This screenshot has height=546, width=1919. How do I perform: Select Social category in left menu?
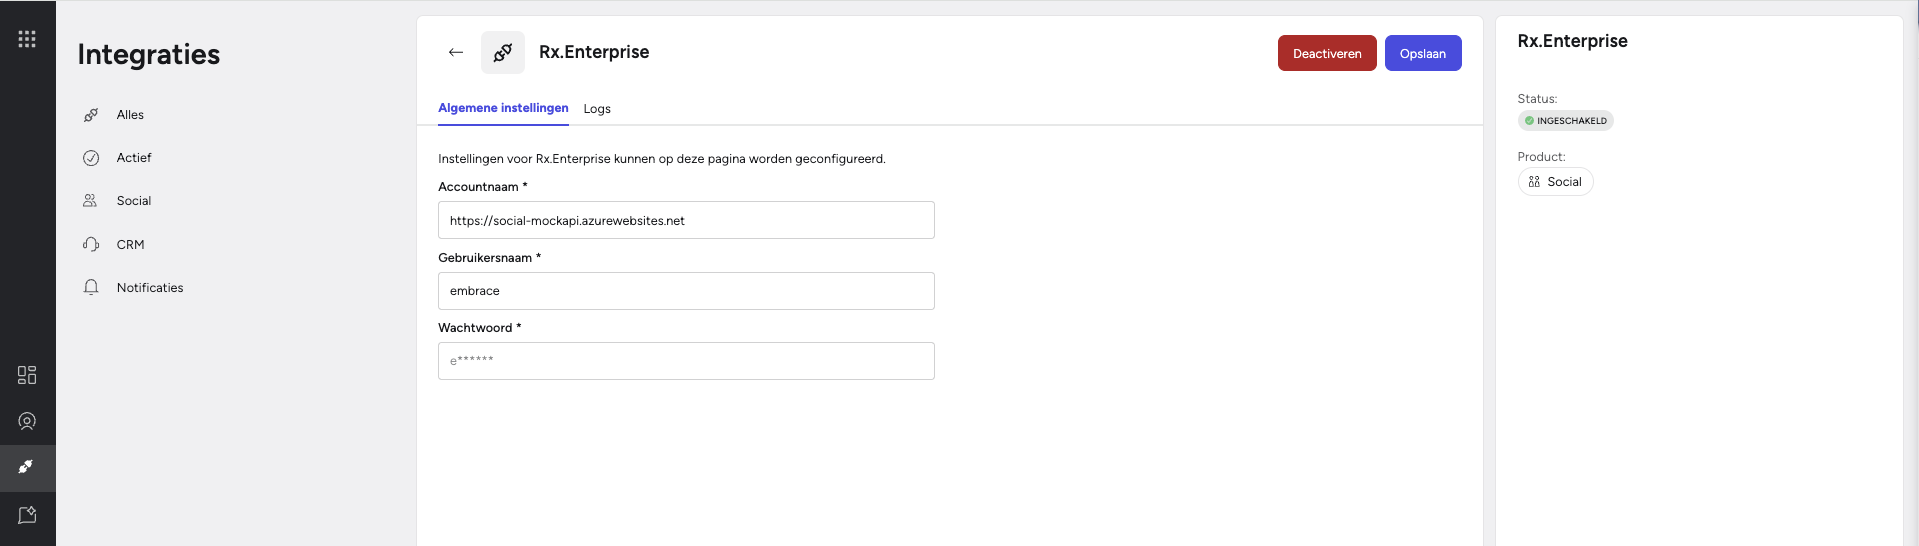(134, 201)
